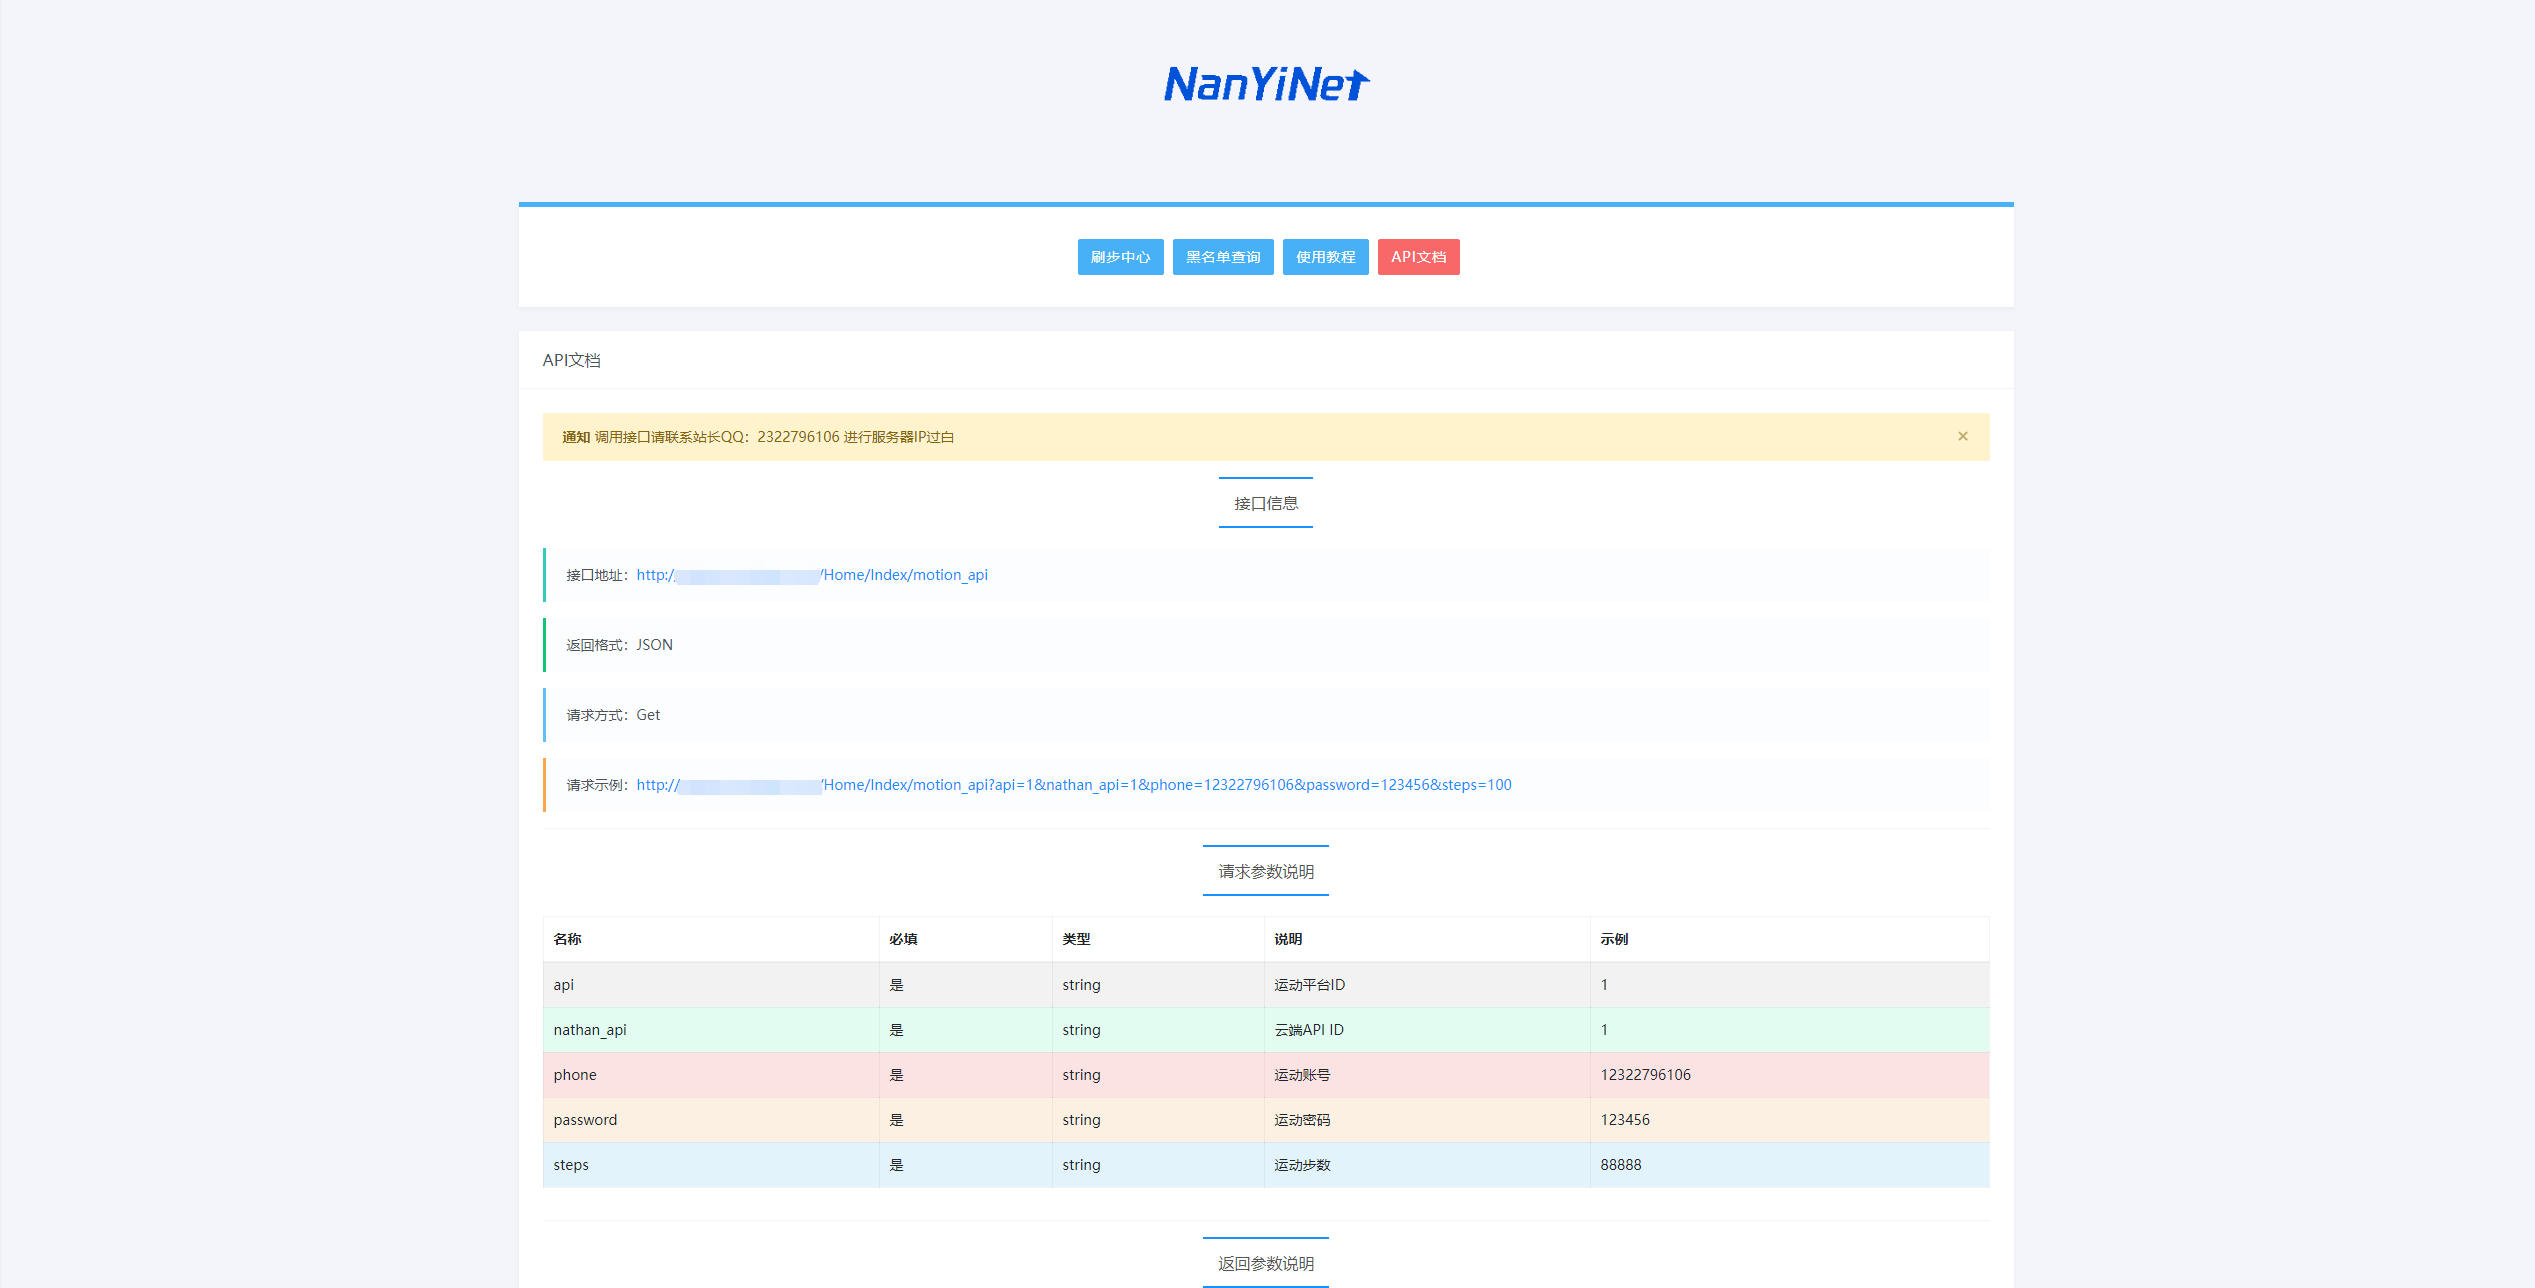The height and width of the screenshot is (1288, 2535).
Task: Click the 请求参数说明 section heading
Action: (x=1265, y=872)
